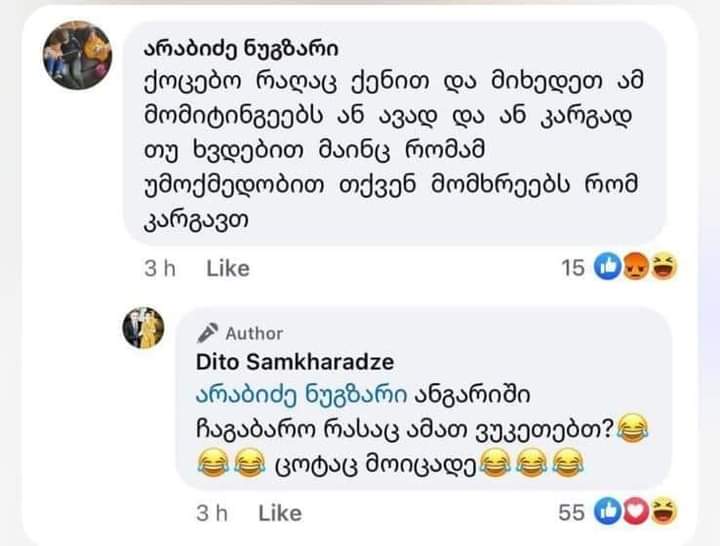The height and width of the screenshot is (546, 720).
Task: Click the Author label text on reply
Action: pos(254,333)
